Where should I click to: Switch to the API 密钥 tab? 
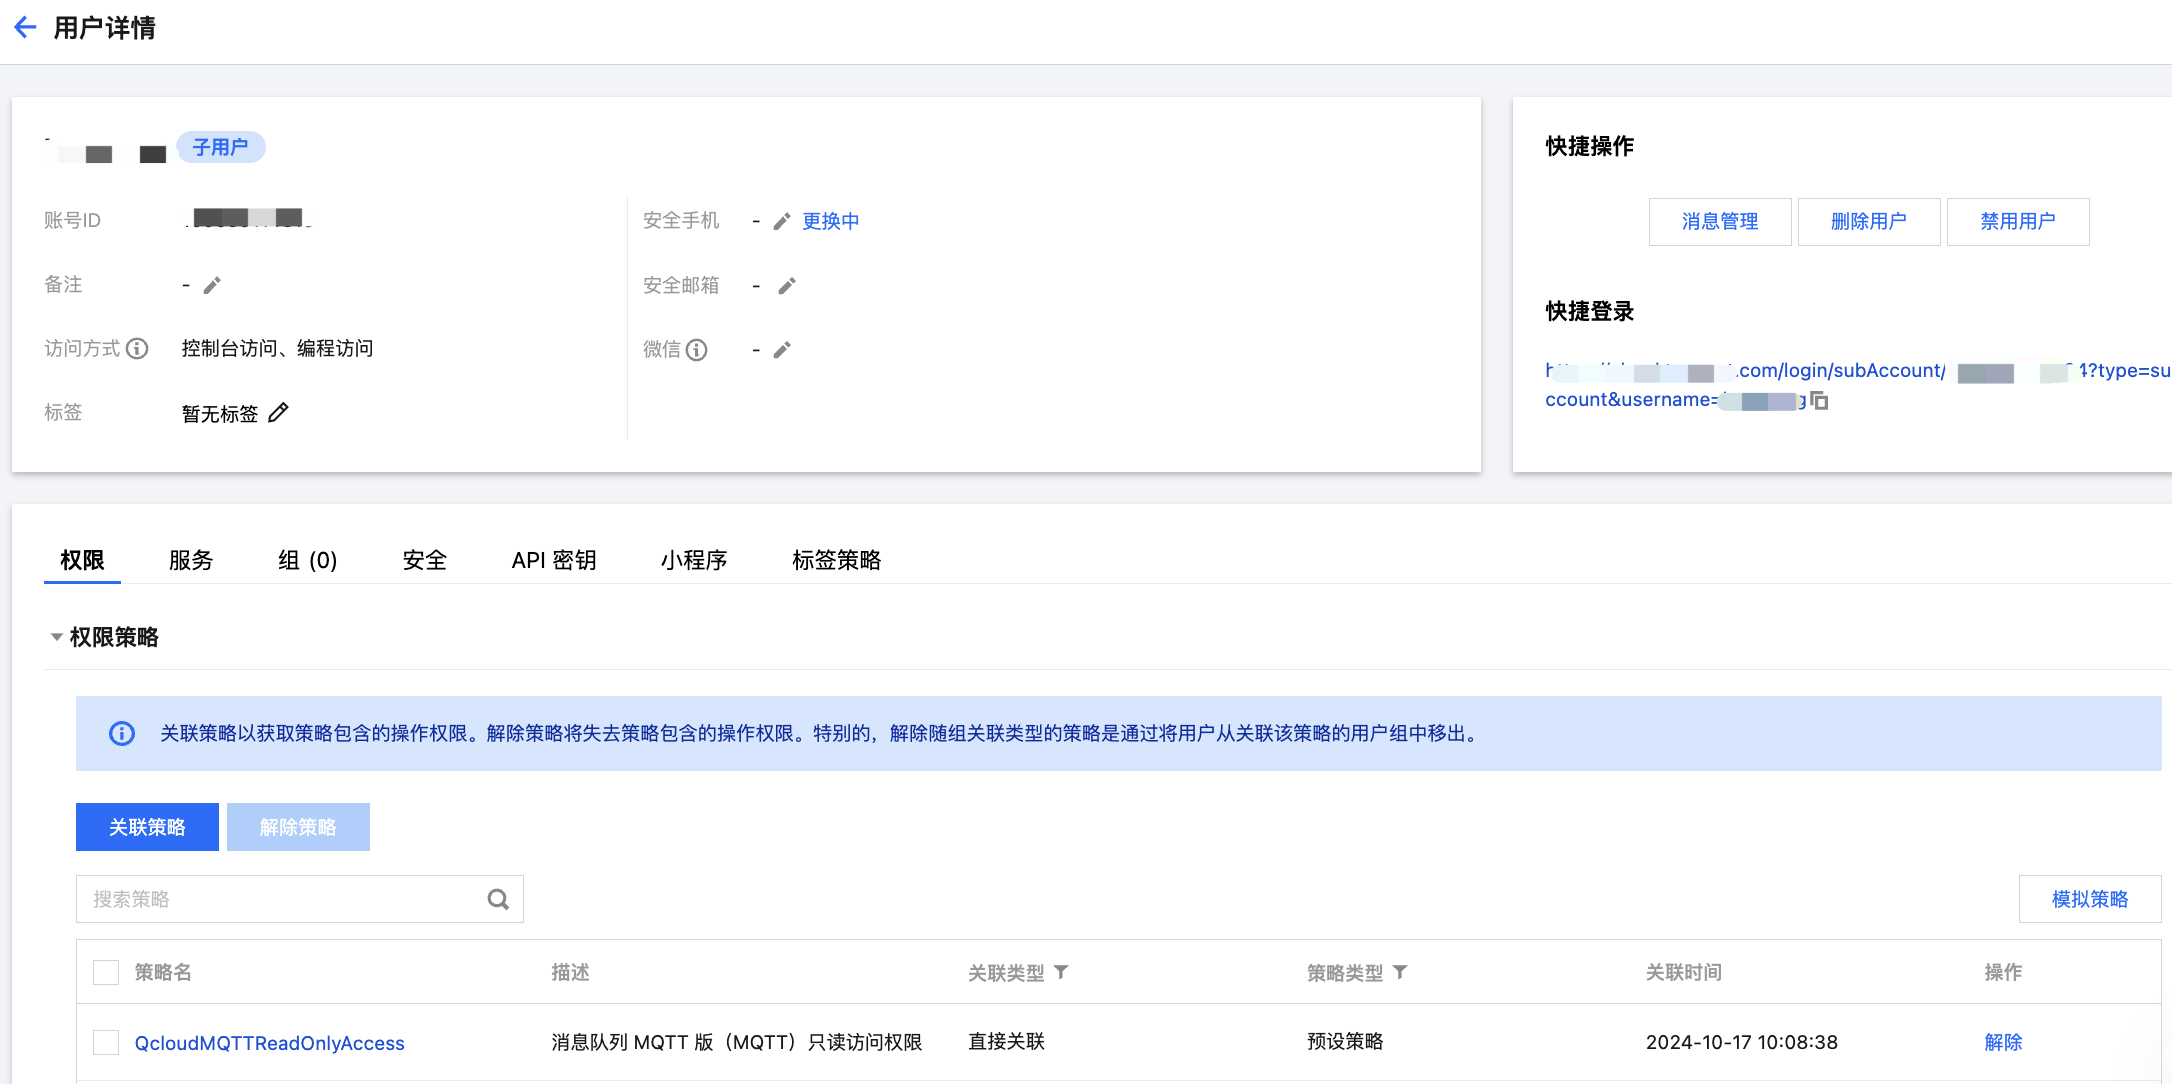click(x=554, y=560)
